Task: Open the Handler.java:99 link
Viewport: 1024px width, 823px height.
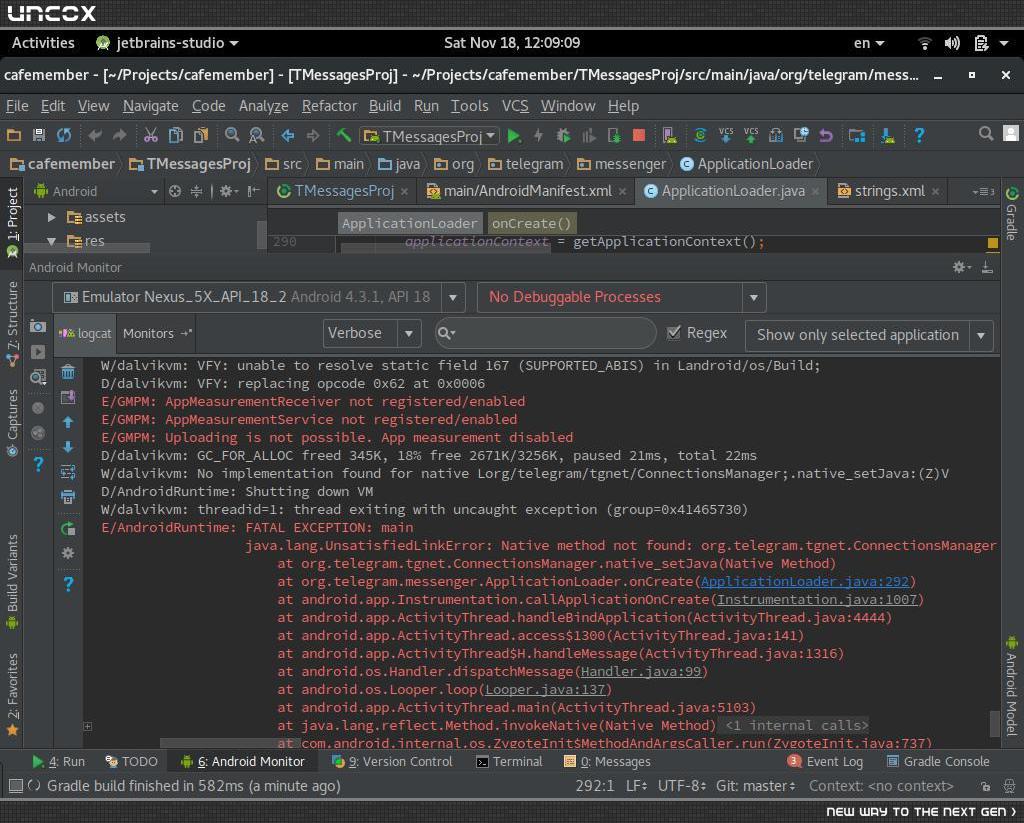Action: (641, 671)
